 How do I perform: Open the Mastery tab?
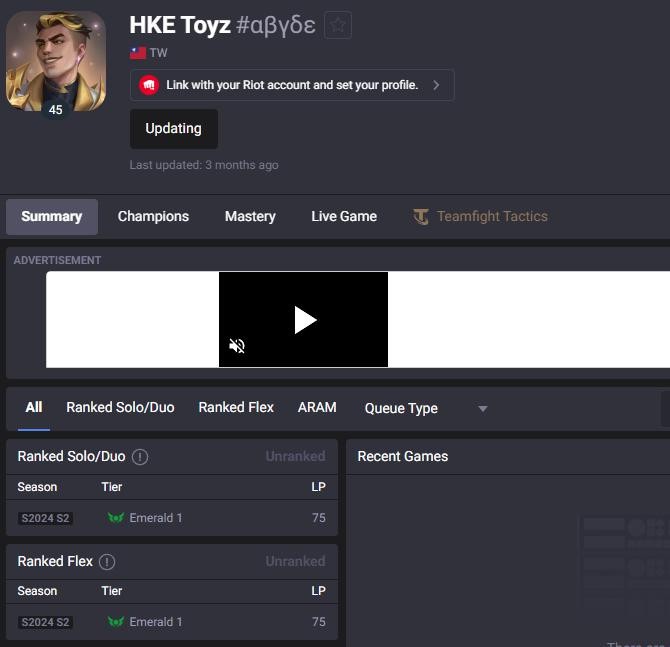point(250,217)
